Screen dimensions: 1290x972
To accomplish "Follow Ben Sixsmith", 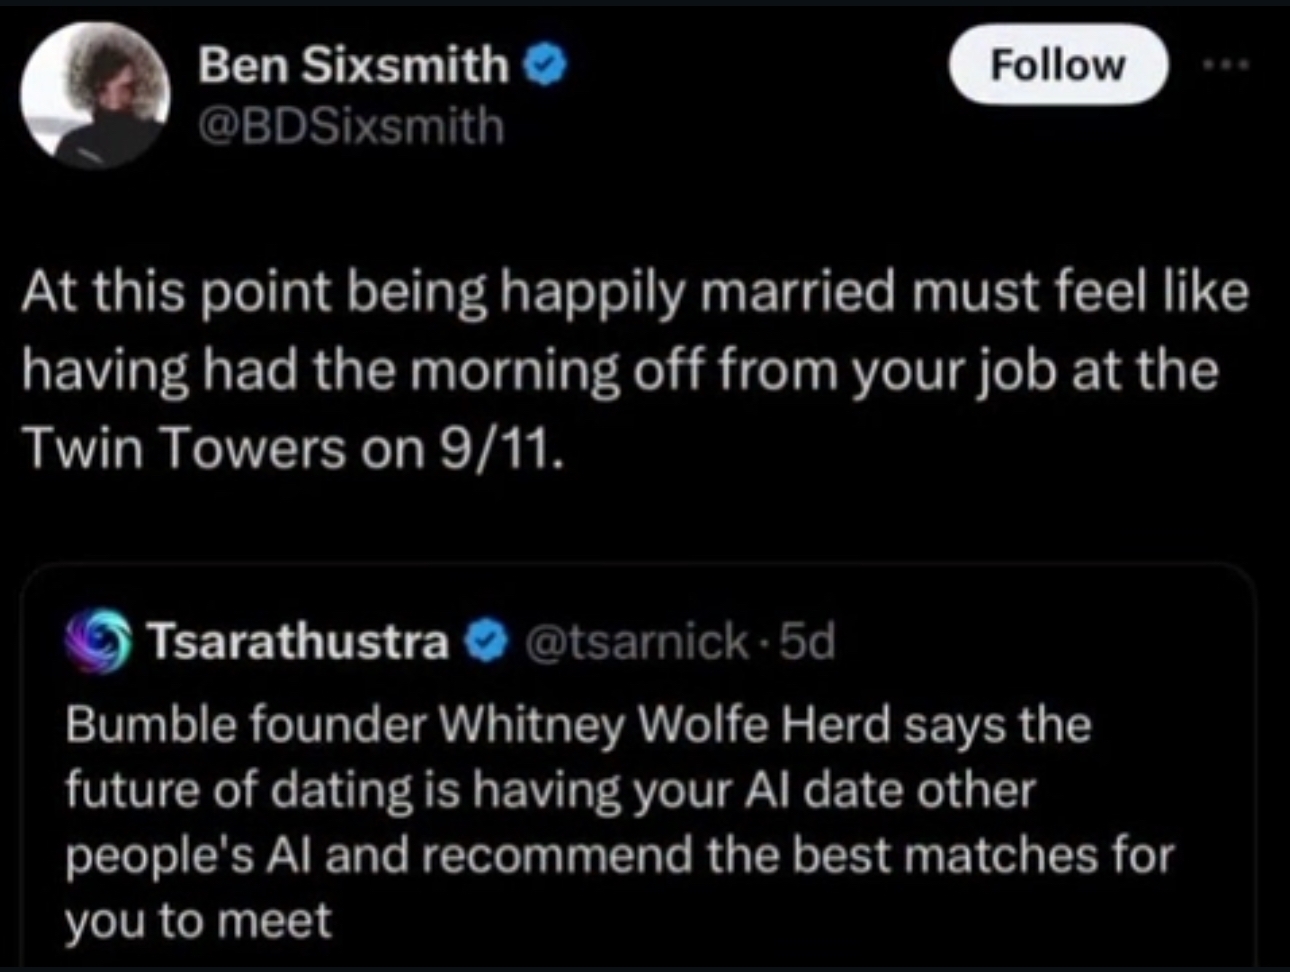I will [1057, 65].
